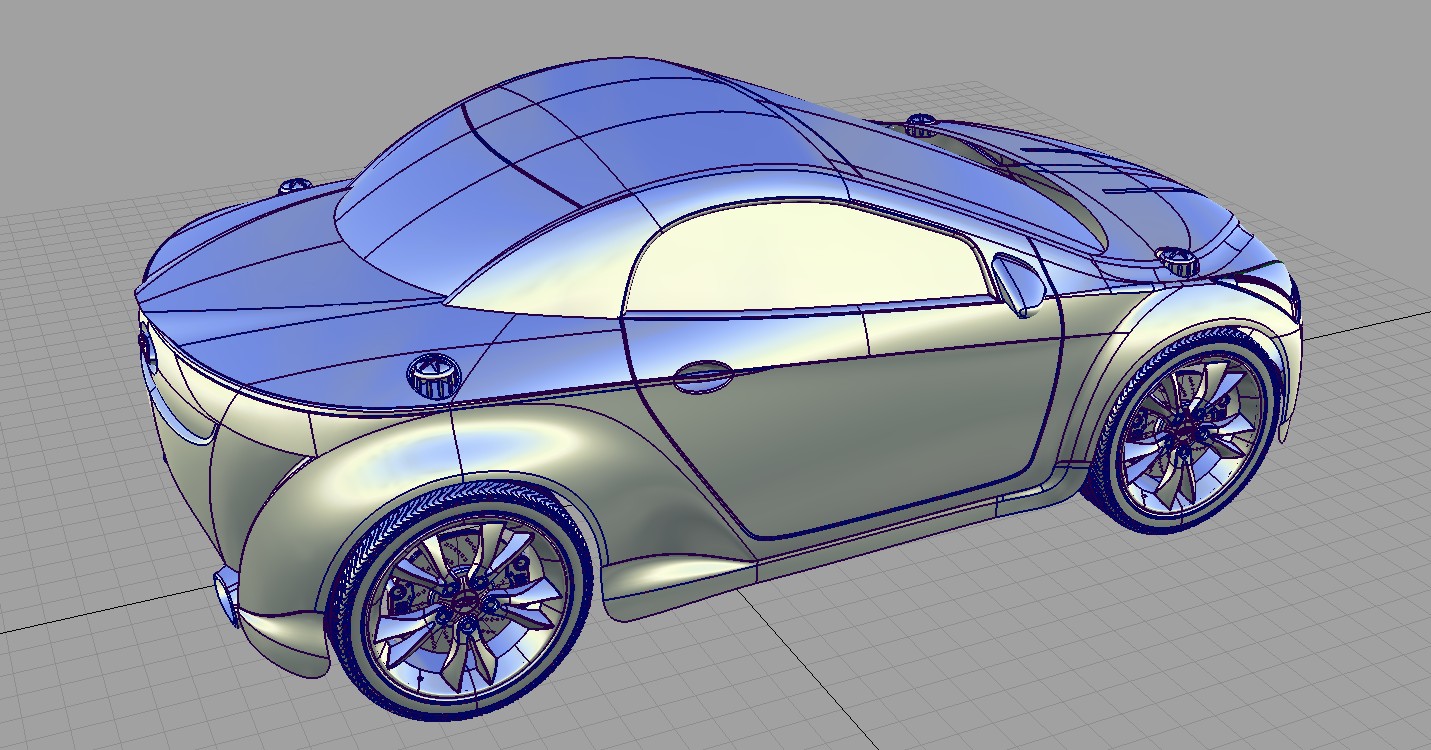The image size is (1431, 750).
Task: Select the side mirror on the door
Action: [x=1017, y=284]
